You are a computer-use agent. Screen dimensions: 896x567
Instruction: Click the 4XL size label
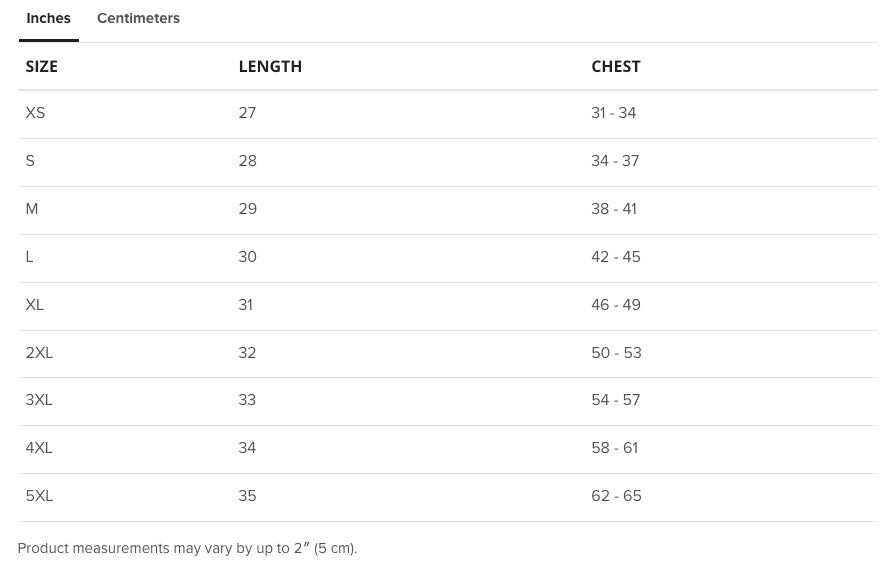(x=39, y=448)
